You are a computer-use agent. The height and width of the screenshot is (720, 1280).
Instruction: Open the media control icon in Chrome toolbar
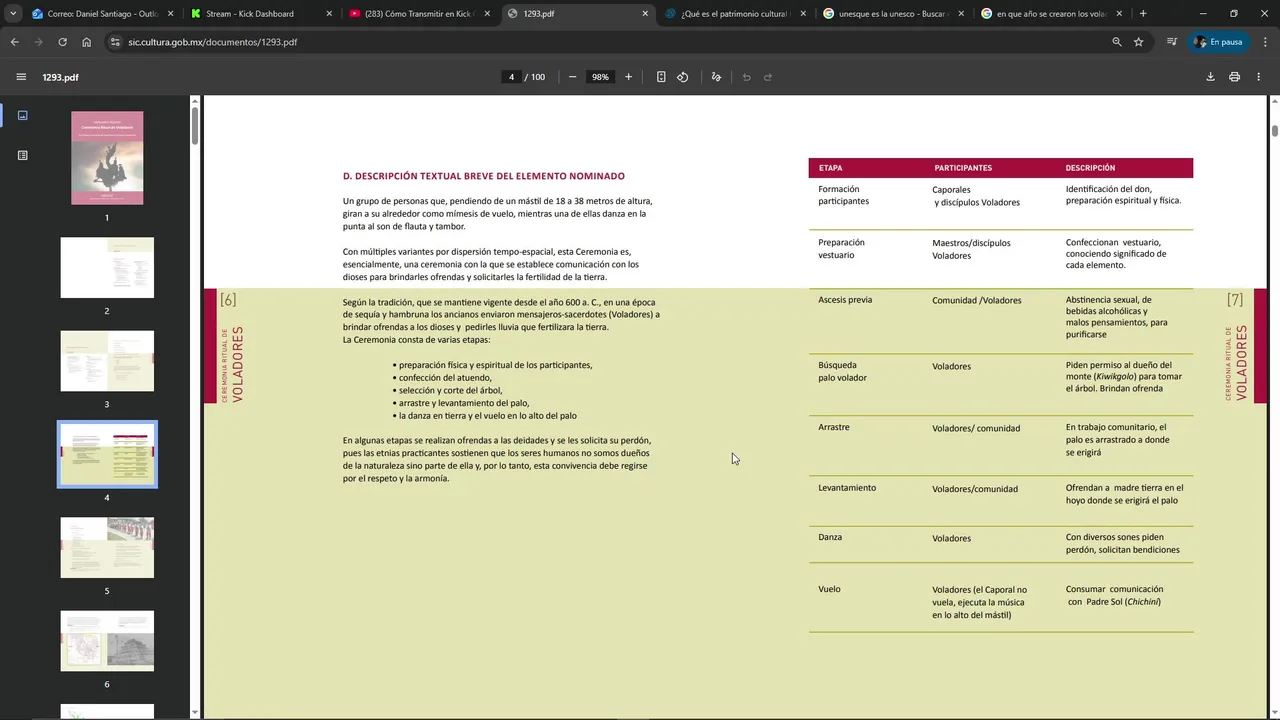coord(1171,42)
